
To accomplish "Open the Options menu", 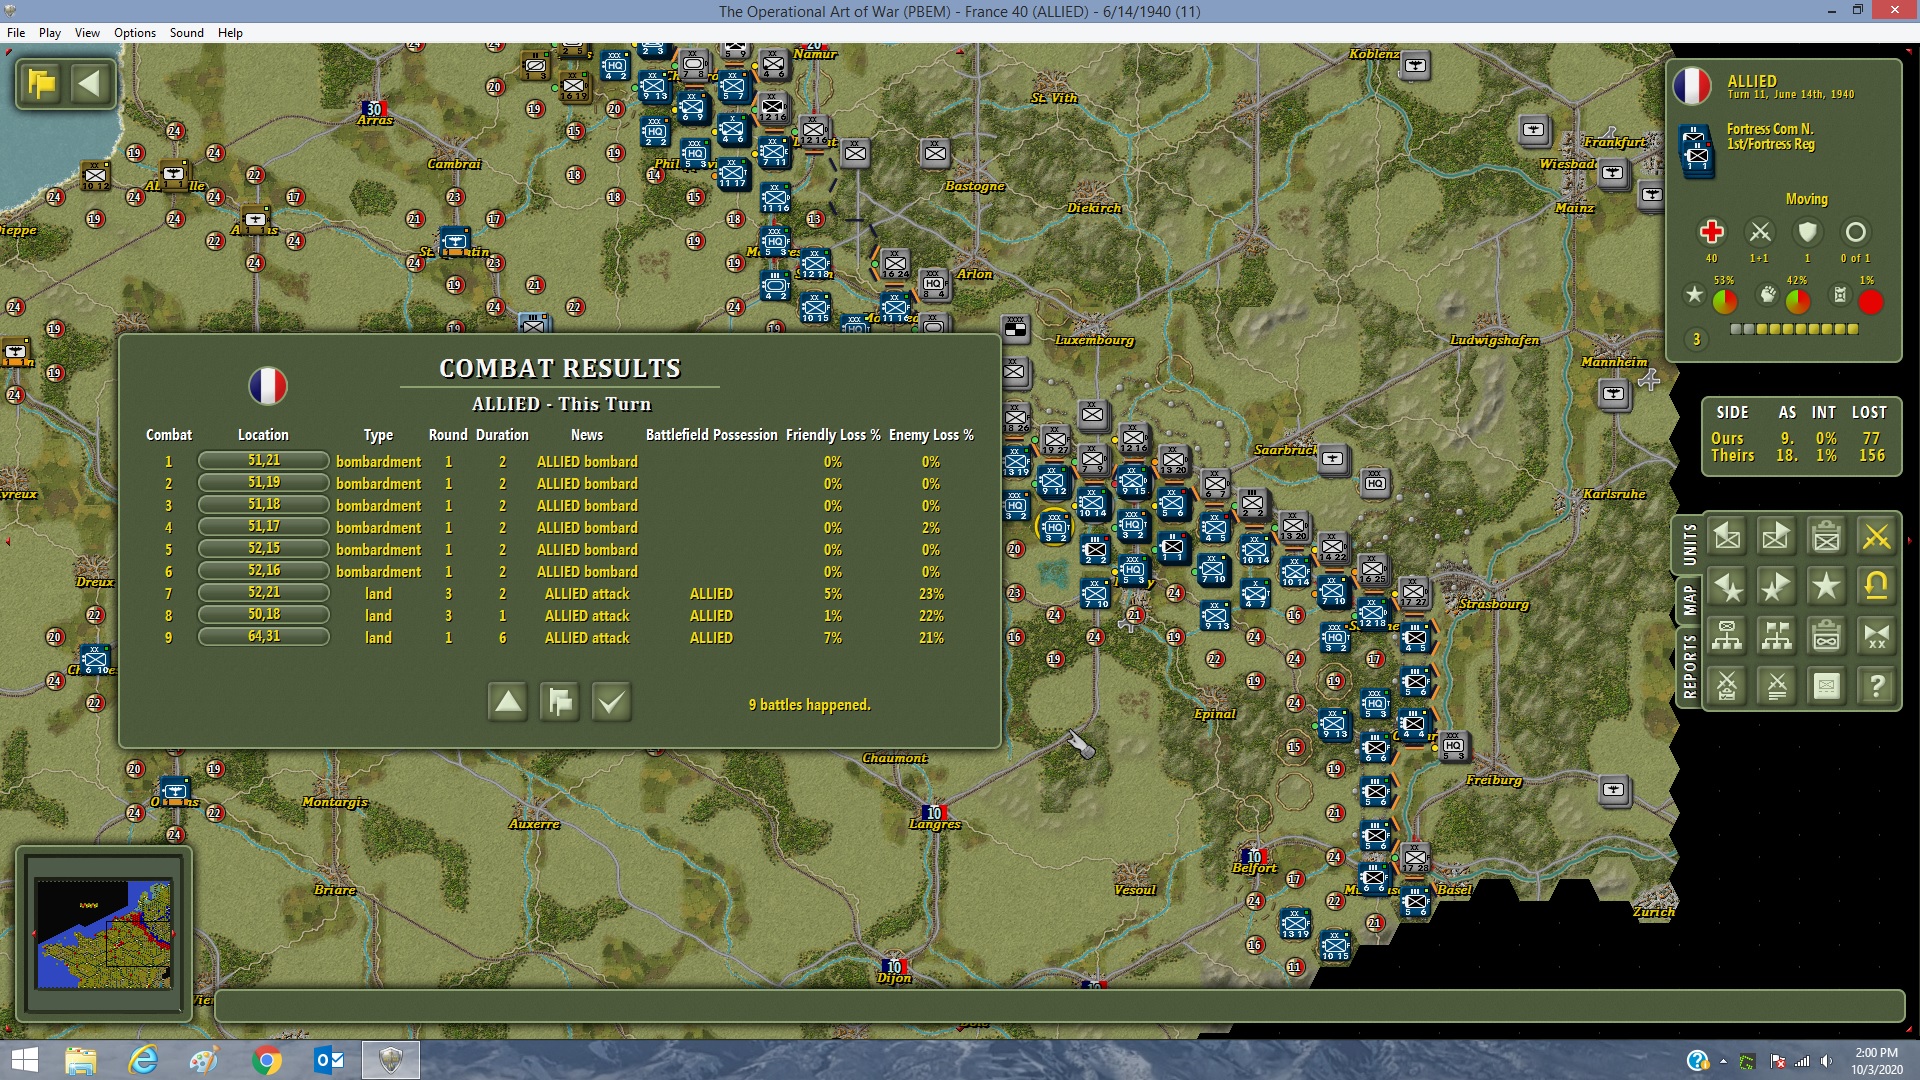I will coord(134,33).
